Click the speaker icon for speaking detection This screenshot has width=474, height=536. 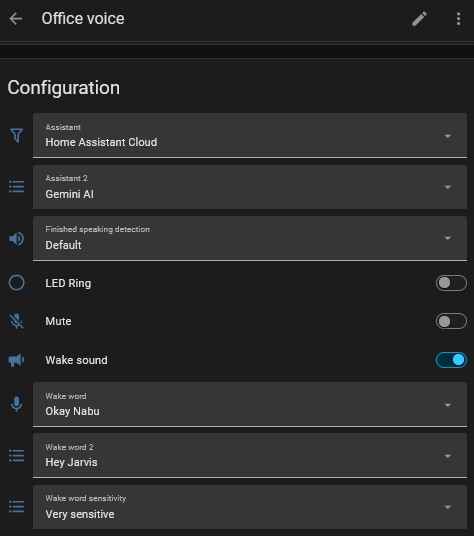[x=16, y=238]
